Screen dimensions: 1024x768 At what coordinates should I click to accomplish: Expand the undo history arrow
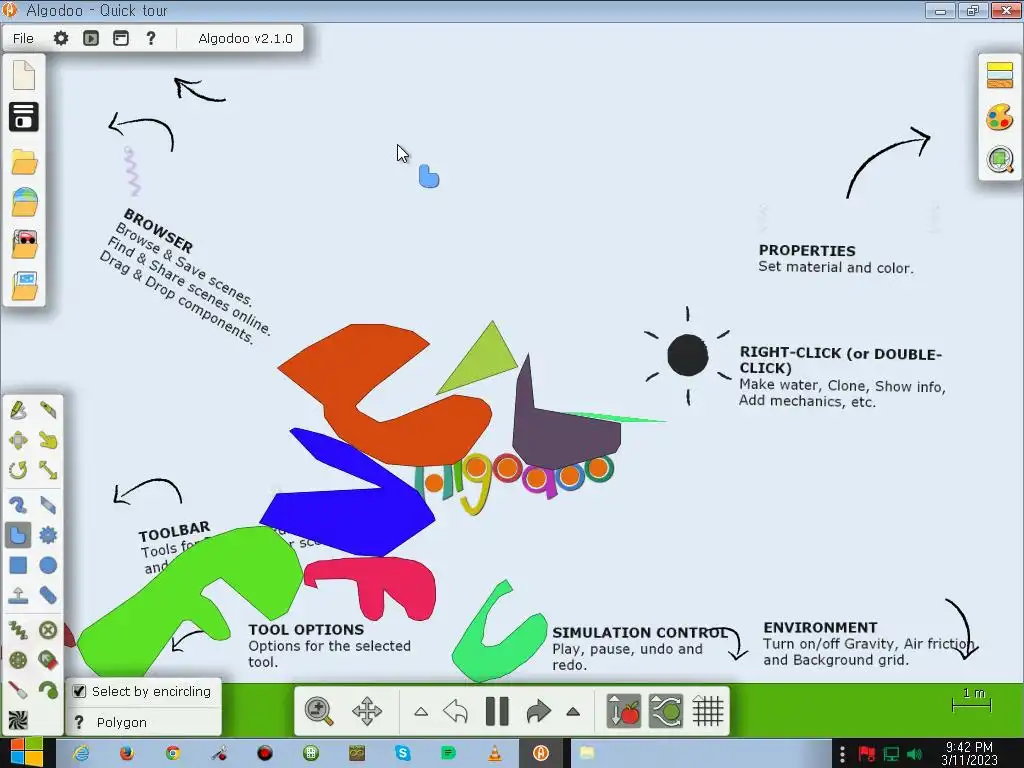421,712
